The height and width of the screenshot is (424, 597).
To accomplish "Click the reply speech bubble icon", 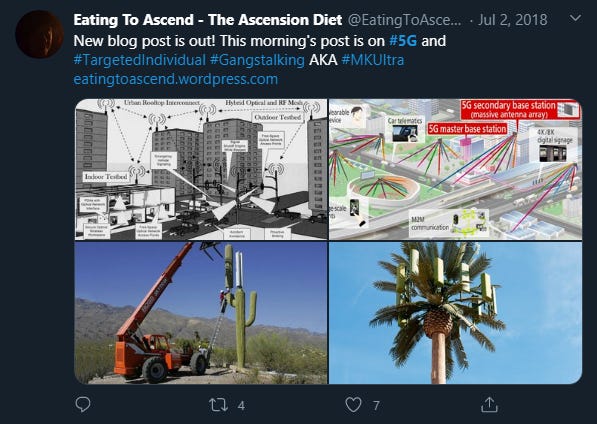I will tap(83, 405).
